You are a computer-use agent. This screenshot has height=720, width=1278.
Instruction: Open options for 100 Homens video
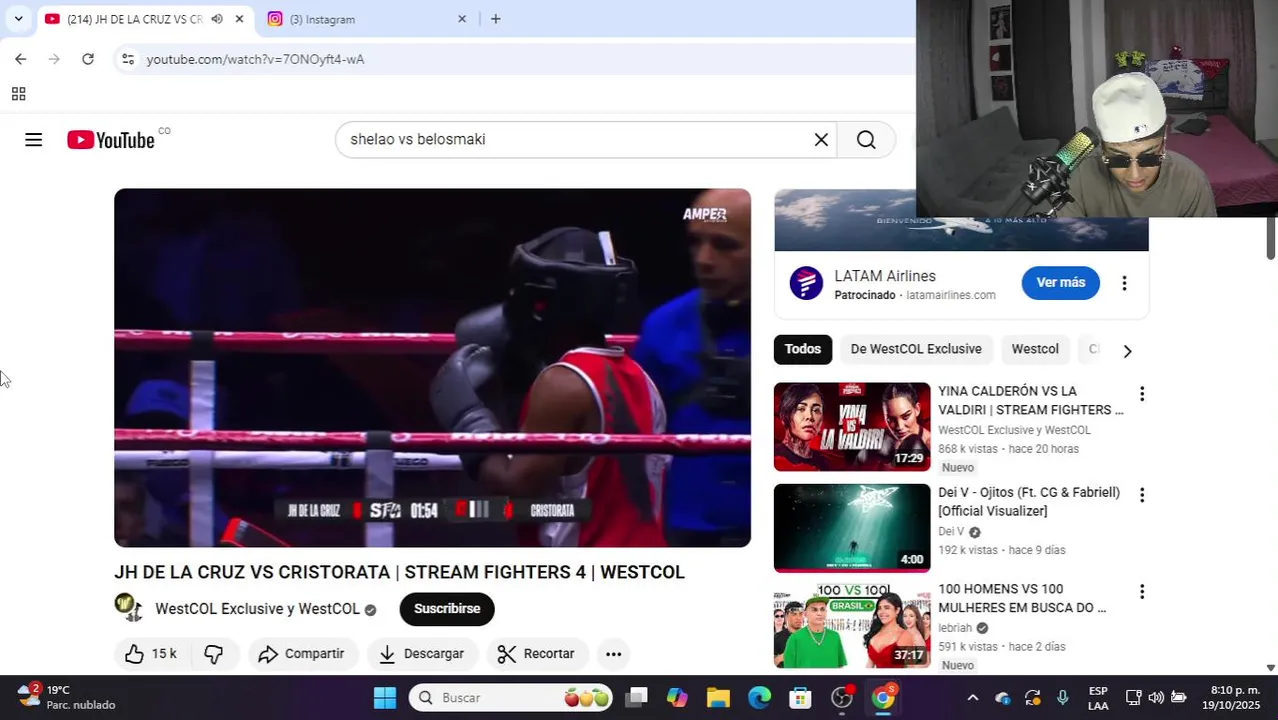click(x=1142, y=592)
